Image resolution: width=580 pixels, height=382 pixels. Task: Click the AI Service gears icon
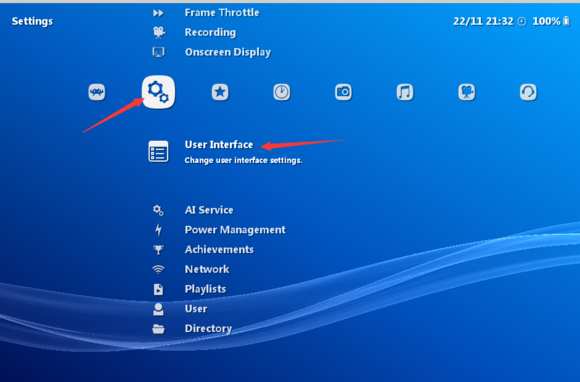tap(158, 210)
